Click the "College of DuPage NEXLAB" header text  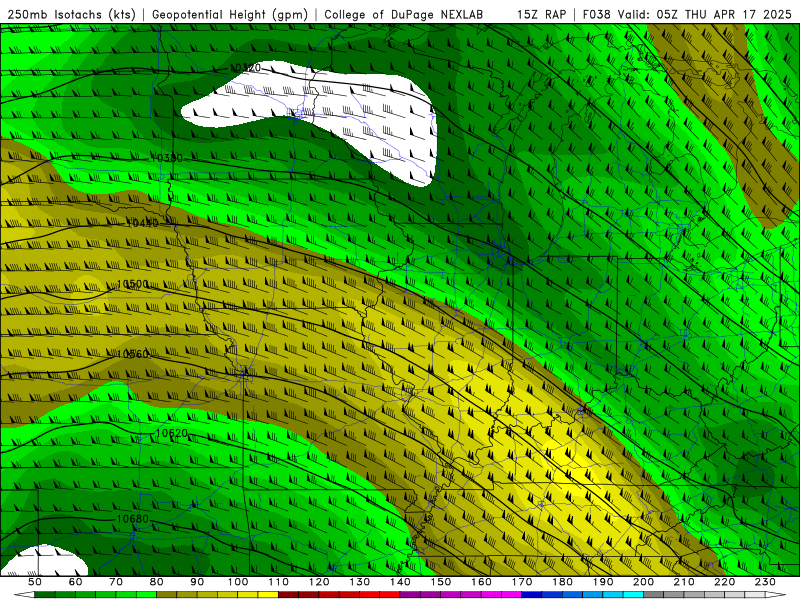(403, 14)
